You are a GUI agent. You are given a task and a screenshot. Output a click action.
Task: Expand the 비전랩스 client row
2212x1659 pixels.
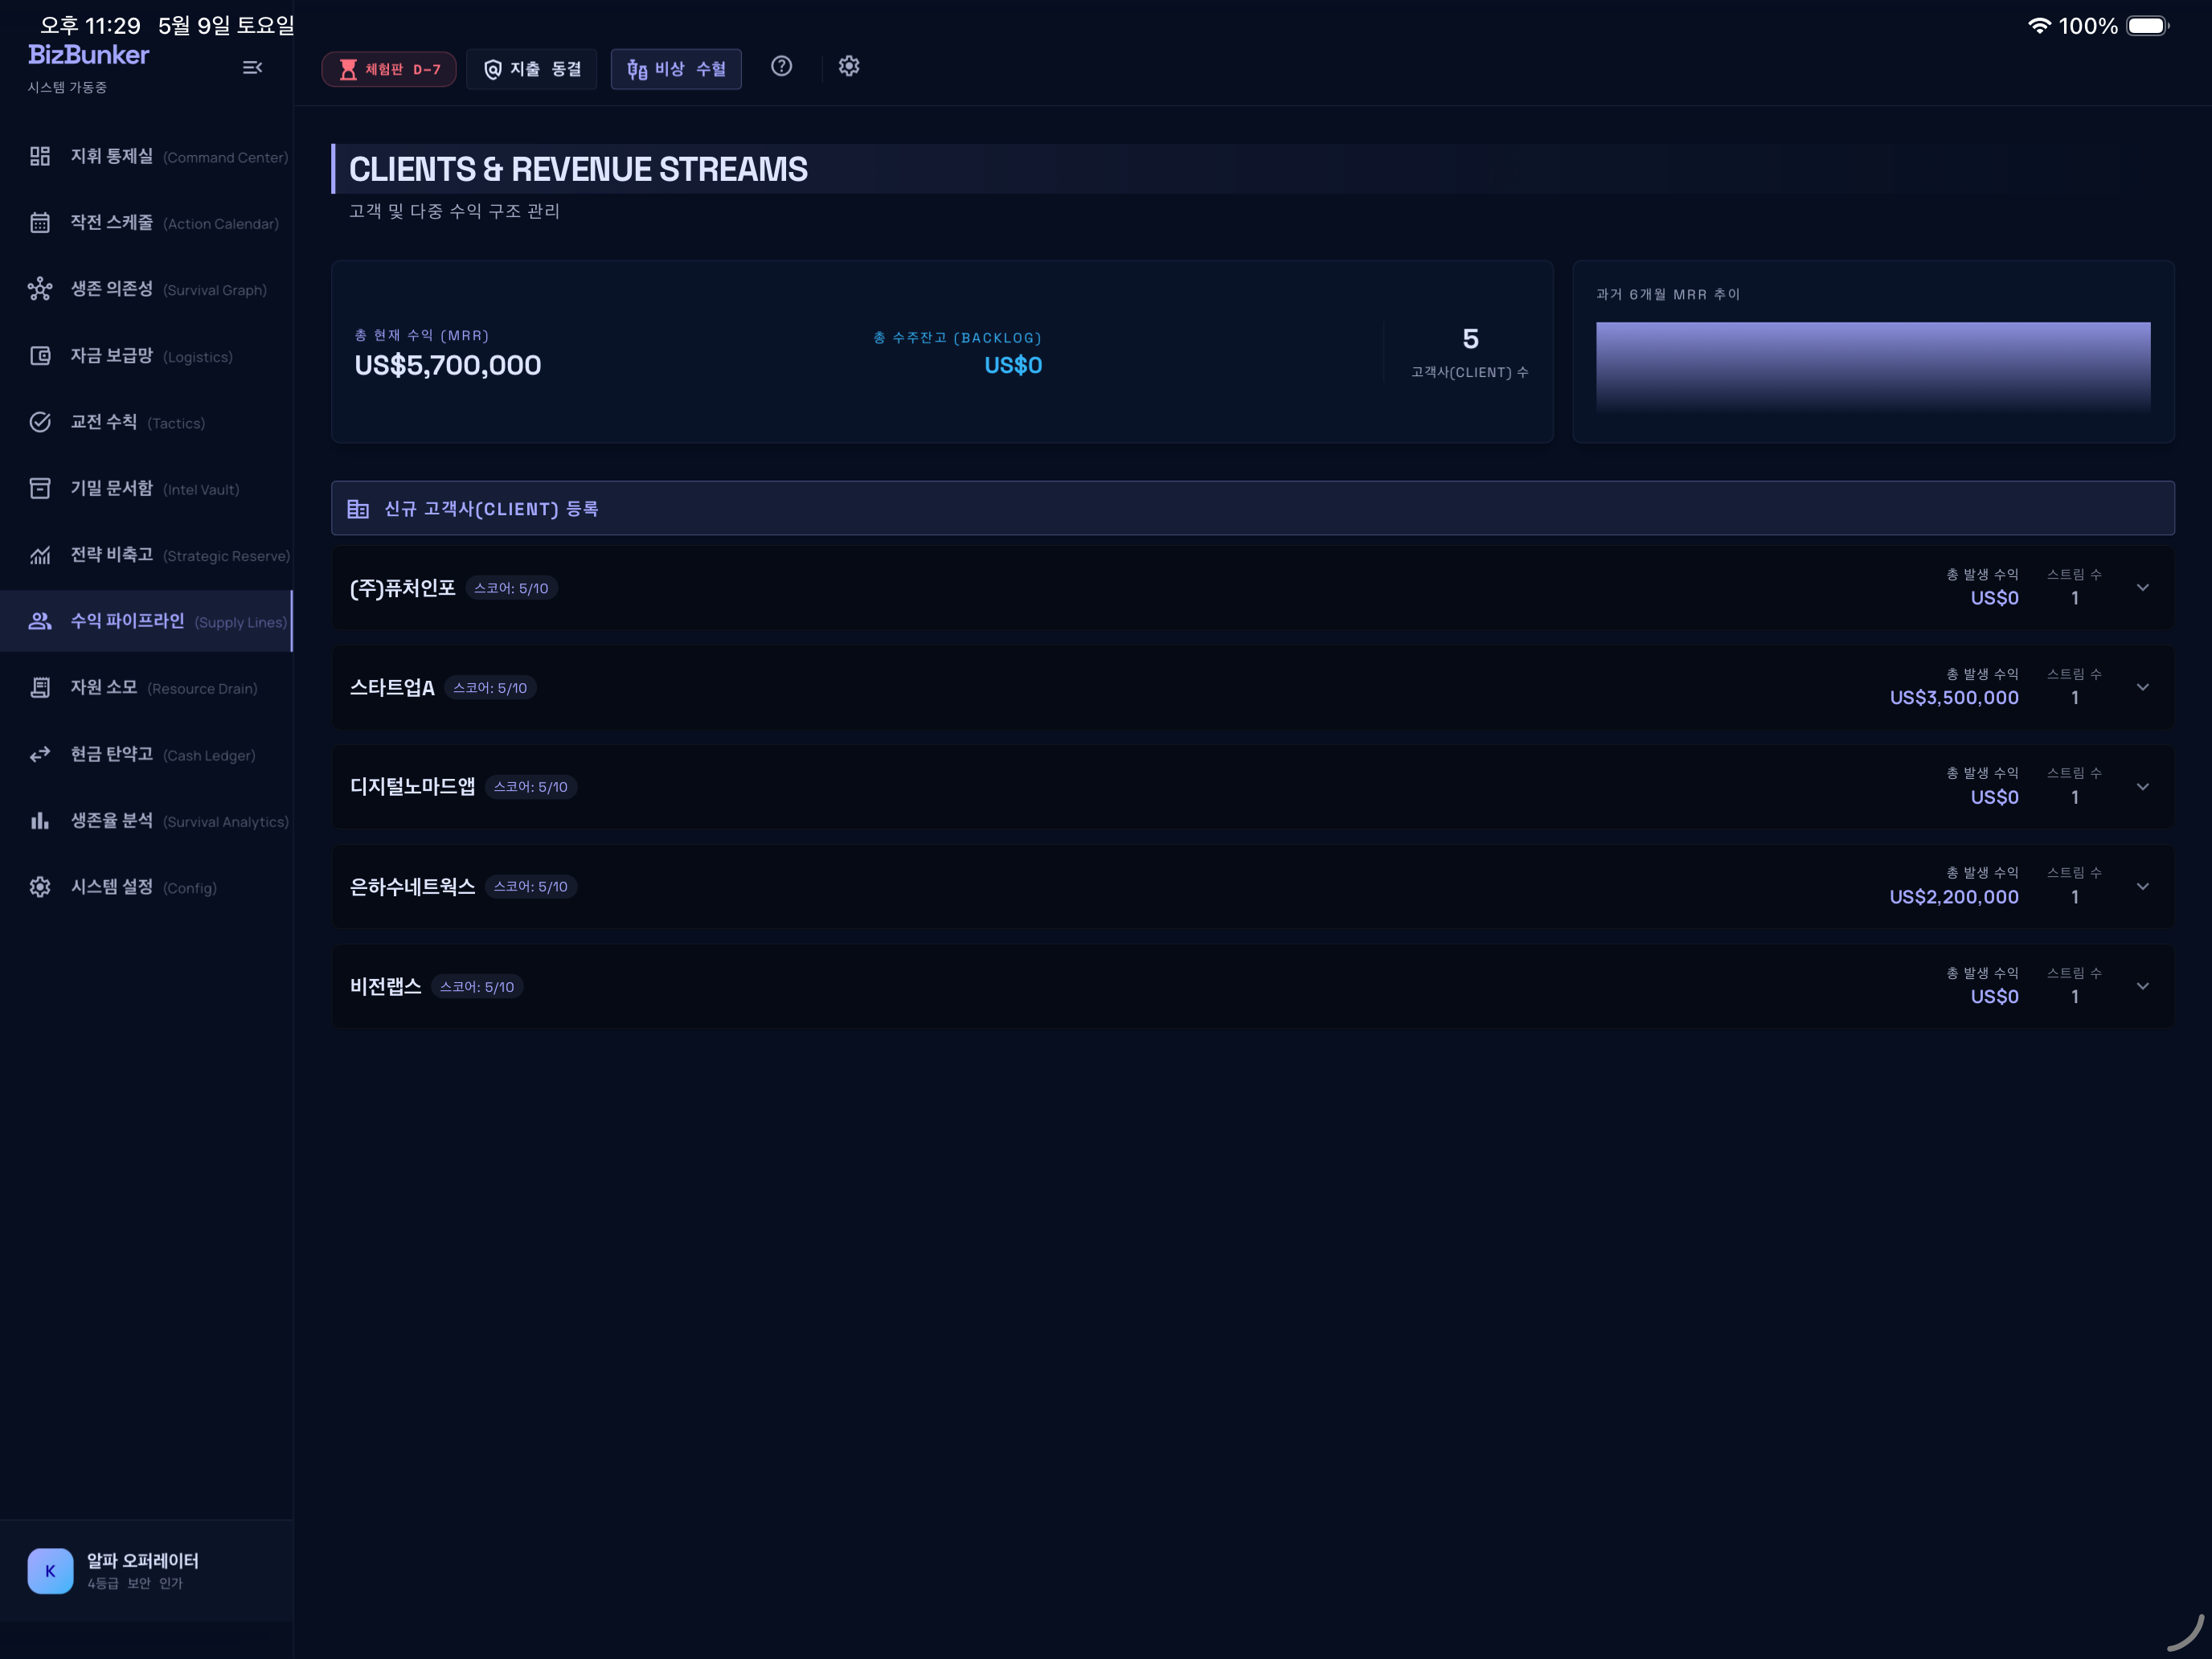point(2143,986)
